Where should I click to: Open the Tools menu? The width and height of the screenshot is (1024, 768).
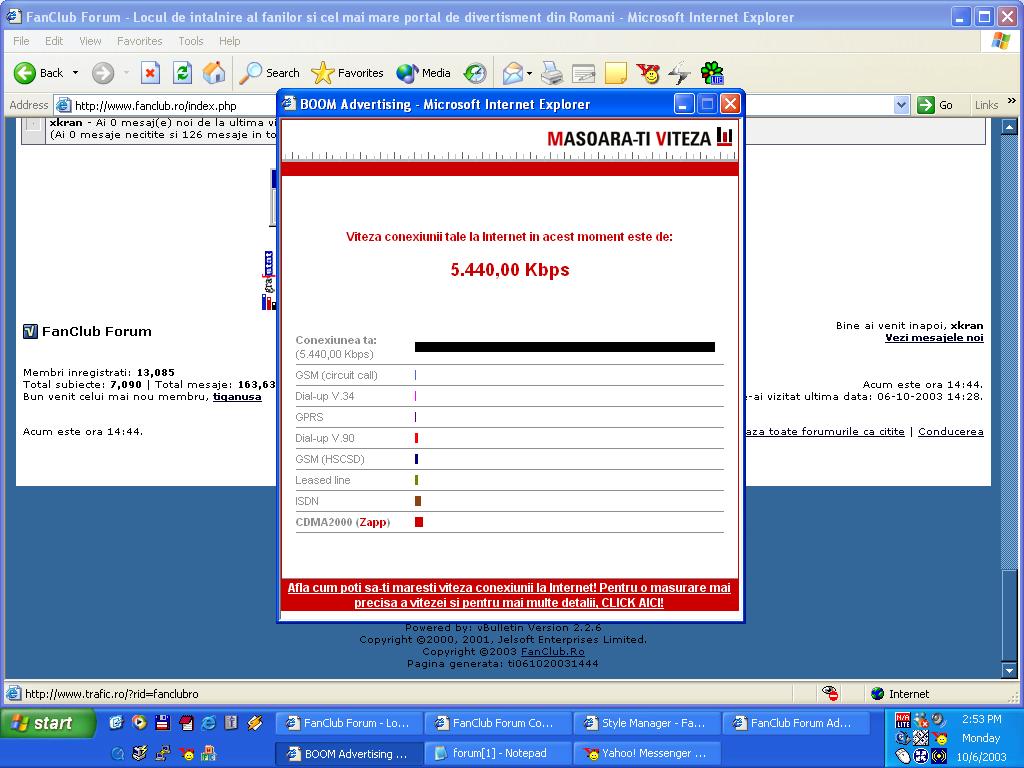tap(191, 41)
